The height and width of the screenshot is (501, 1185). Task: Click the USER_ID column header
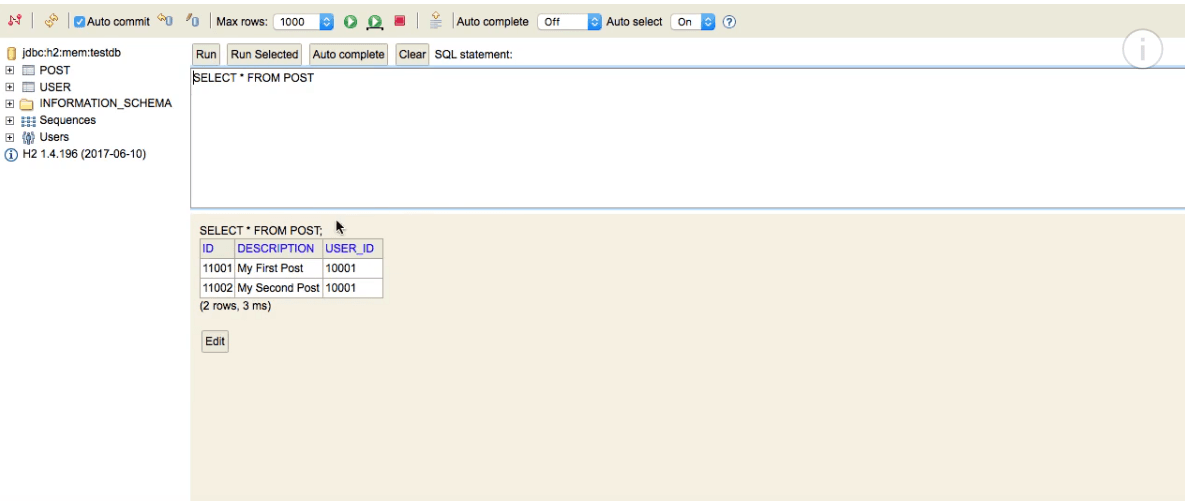click(x=352, y=249)
